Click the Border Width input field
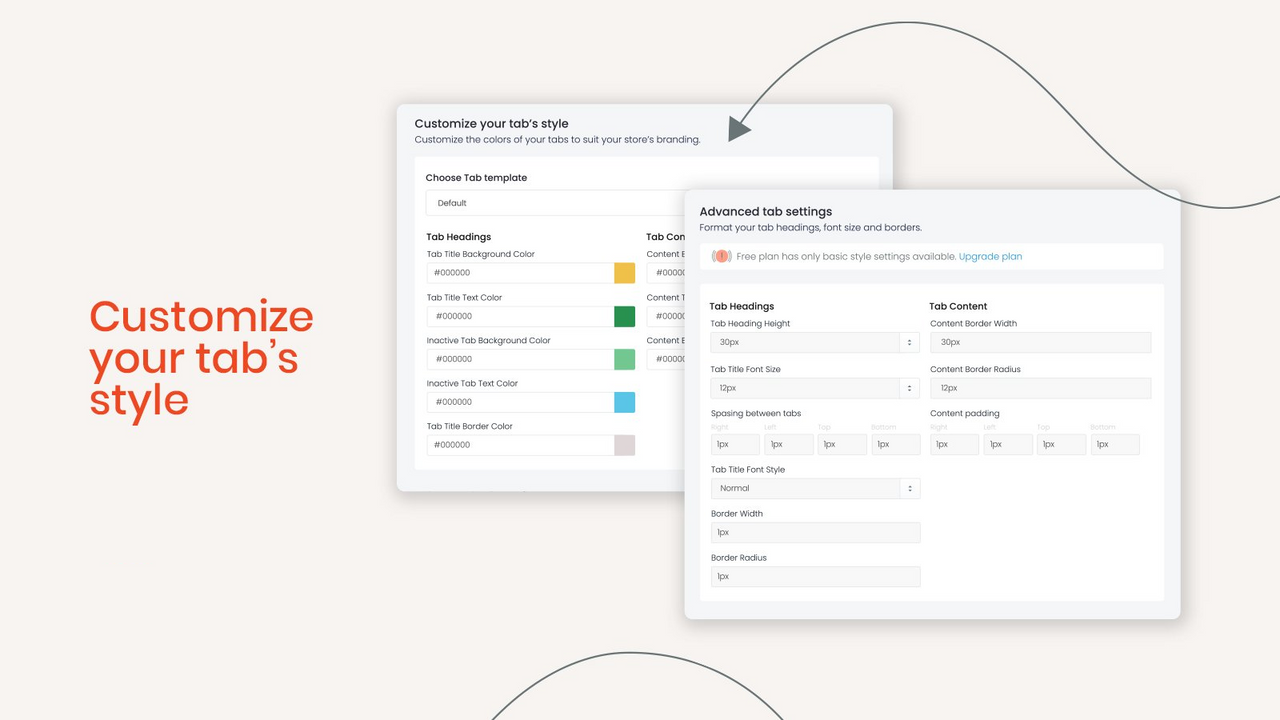Screen dimensions: 1280x720 814,533
